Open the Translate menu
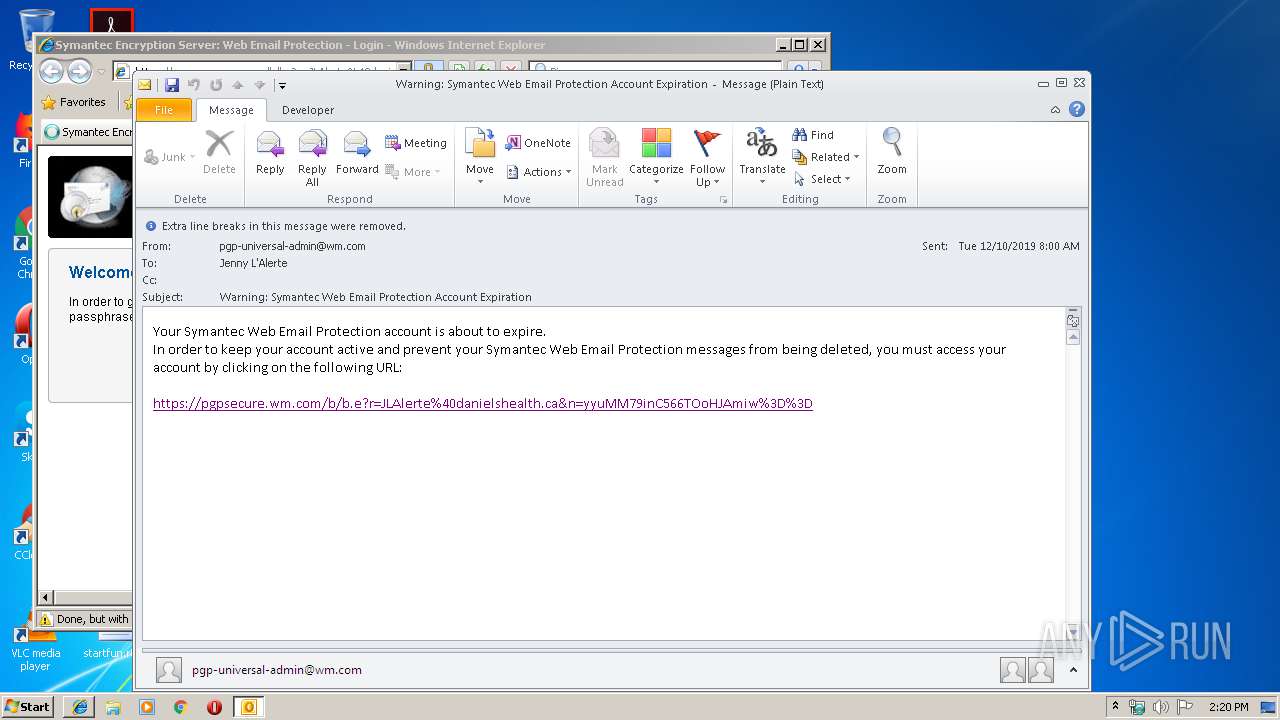Screen dimensions: 1280x720 (762, 157)
